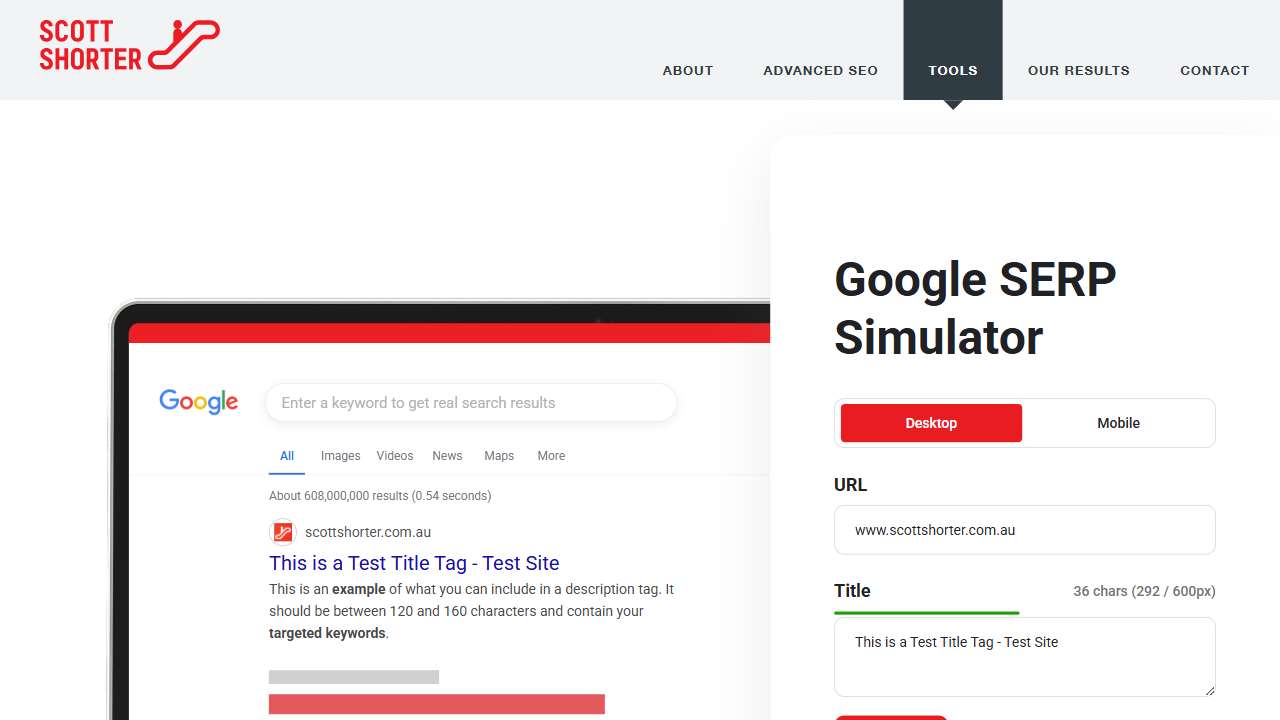The image size is (1280, 720).
Task: Click the Google logo in the preview
Action: (x=198, y=402)
